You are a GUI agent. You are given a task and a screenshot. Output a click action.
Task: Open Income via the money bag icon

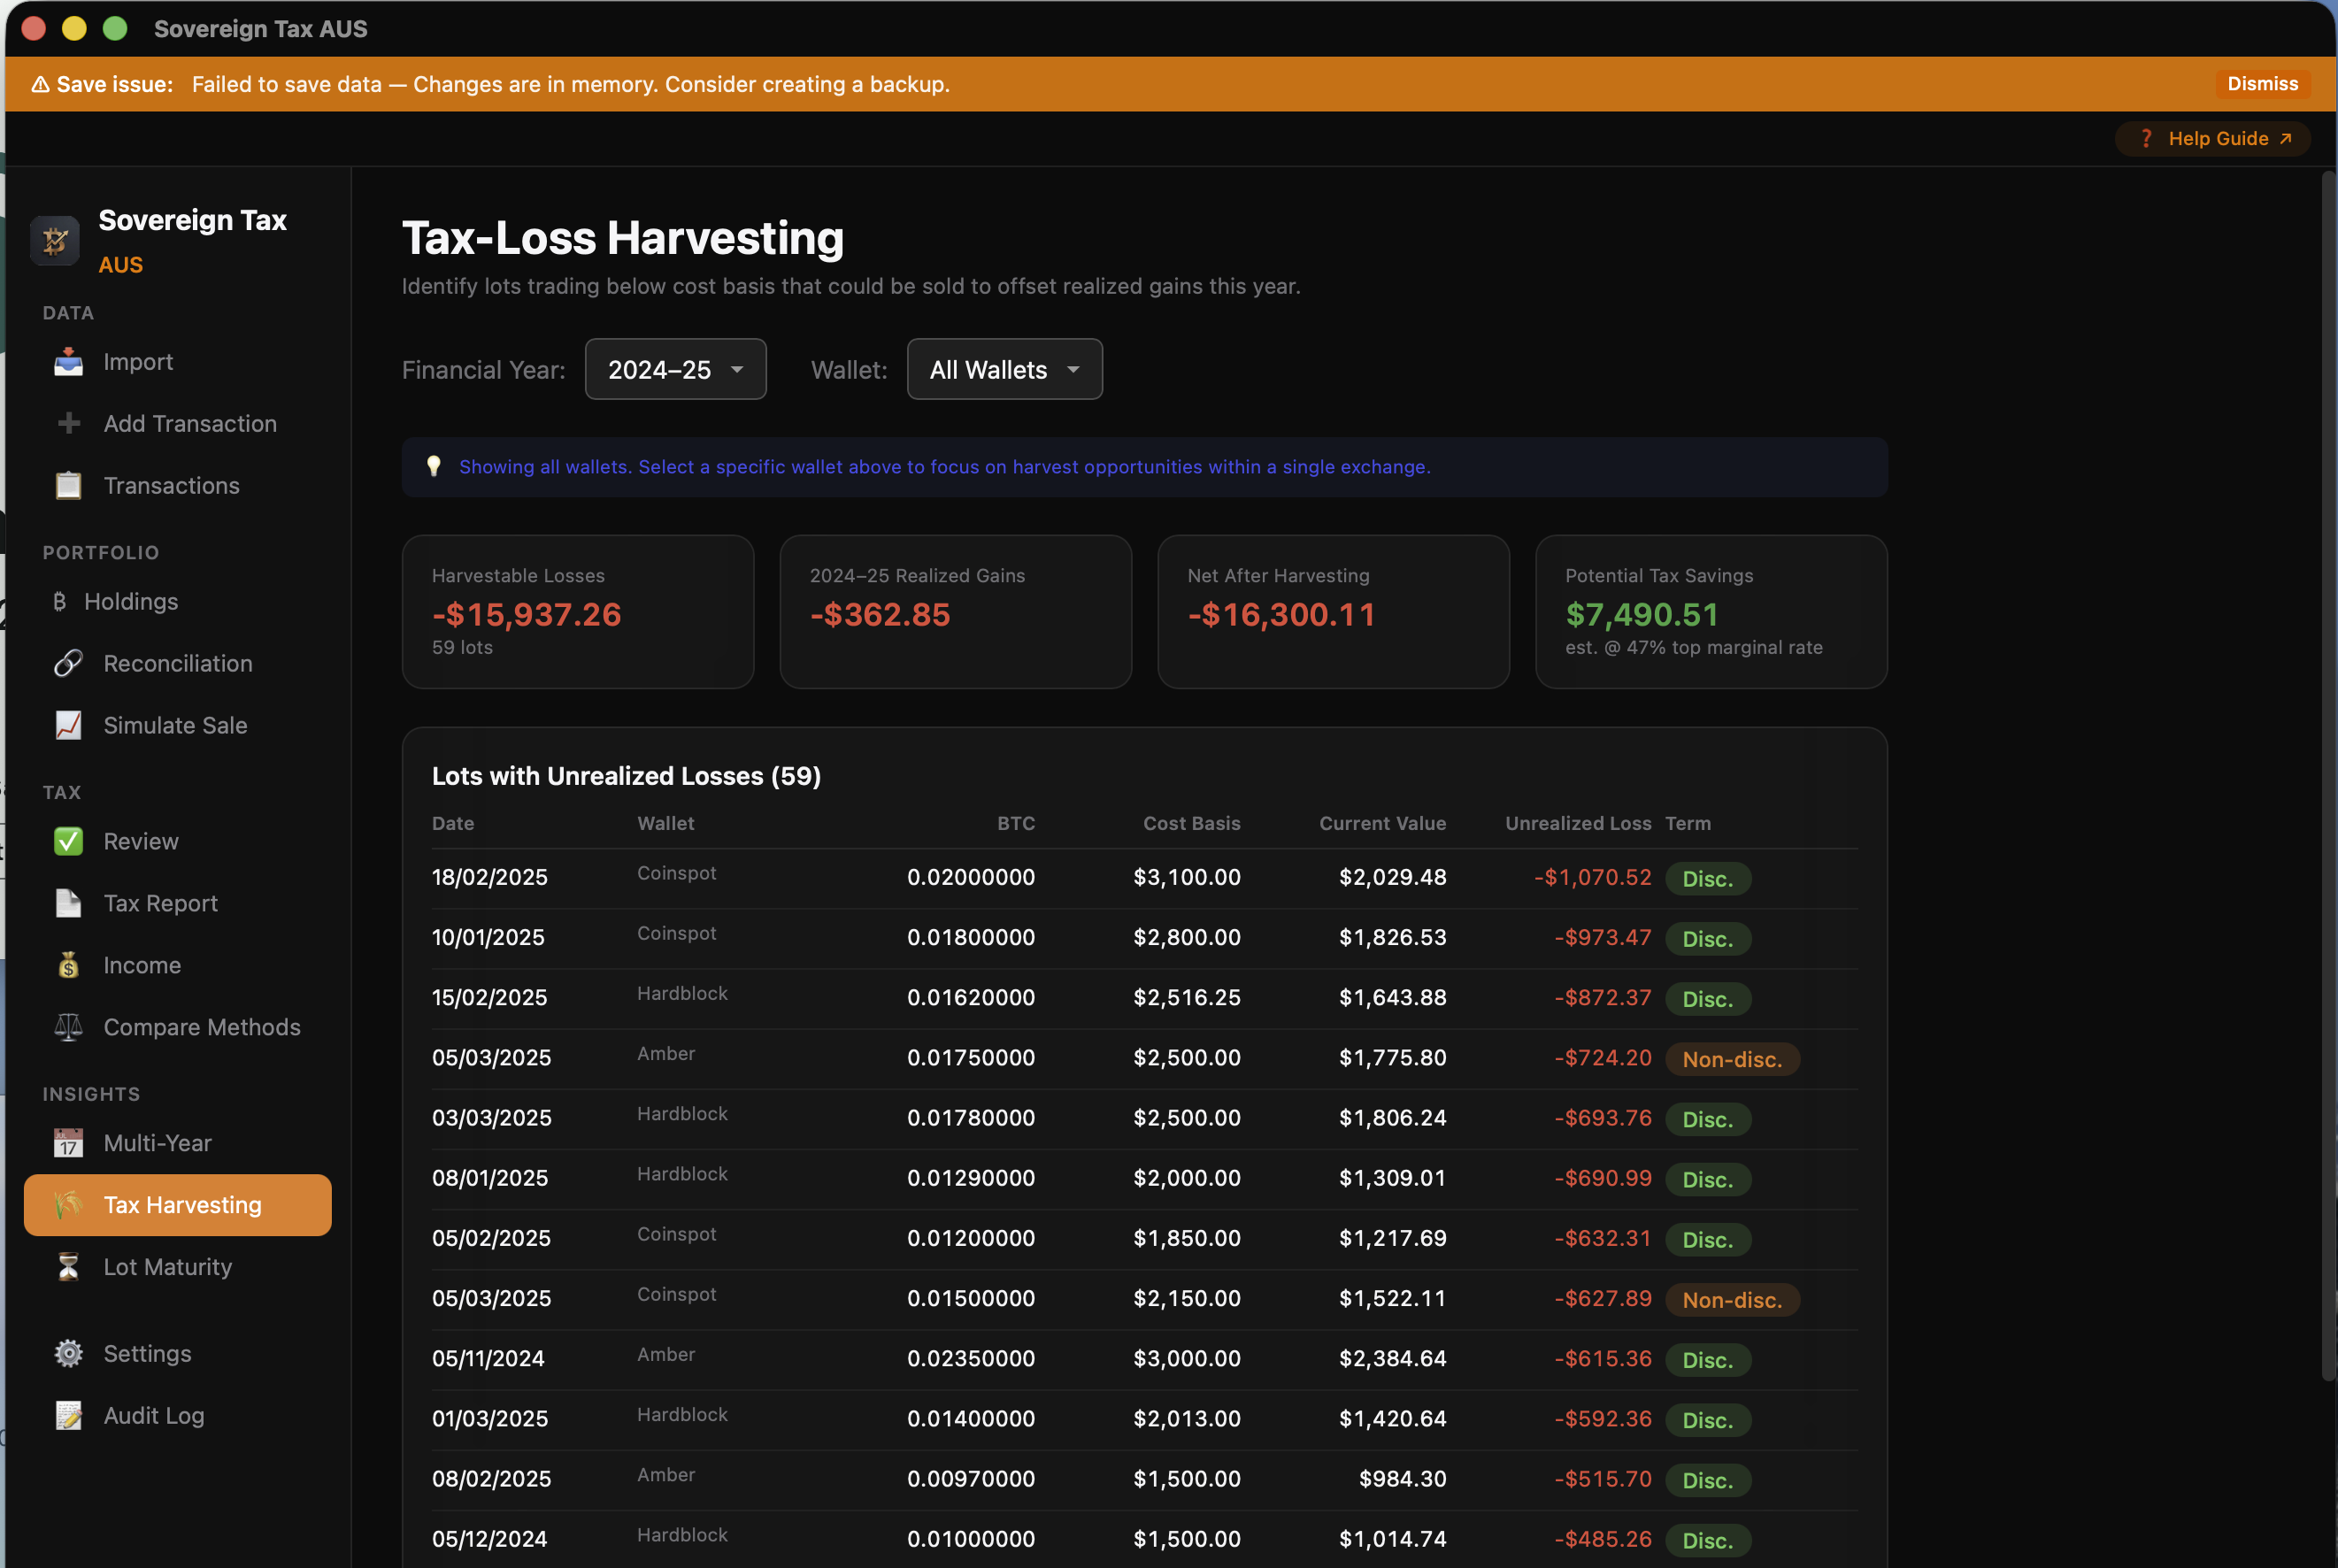[x=67, y=965]
